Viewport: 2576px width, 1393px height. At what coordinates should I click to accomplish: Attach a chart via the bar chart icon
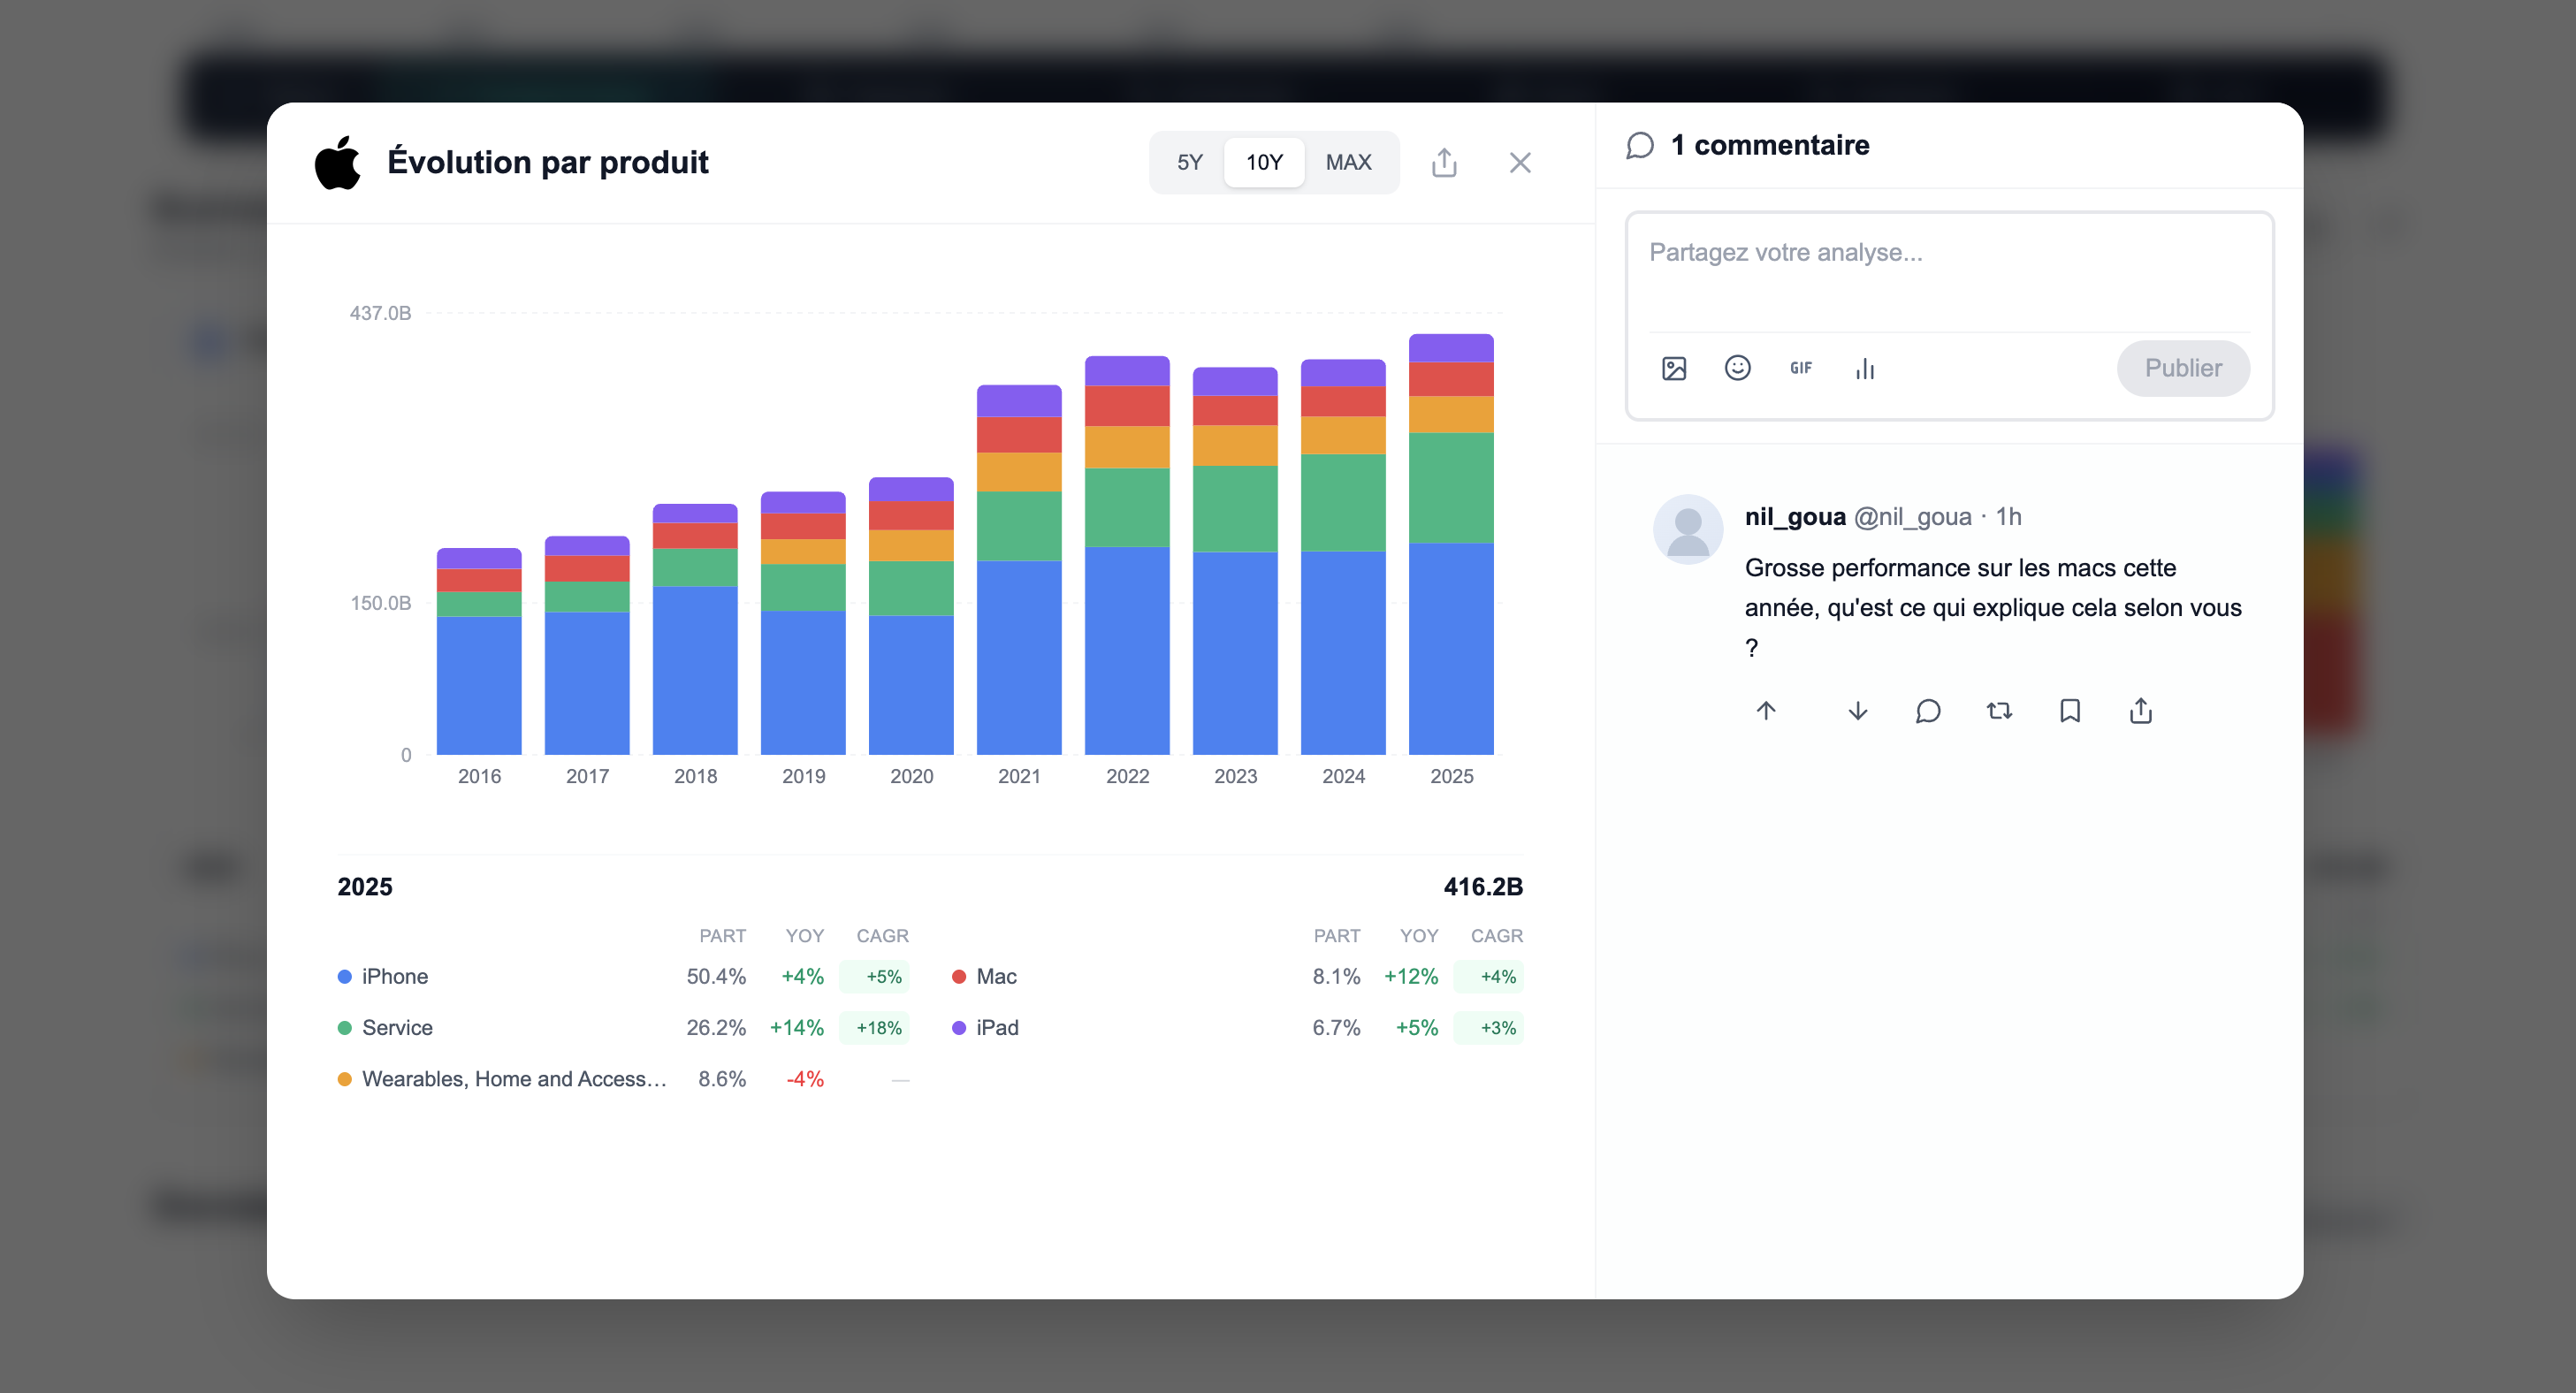1864,369
